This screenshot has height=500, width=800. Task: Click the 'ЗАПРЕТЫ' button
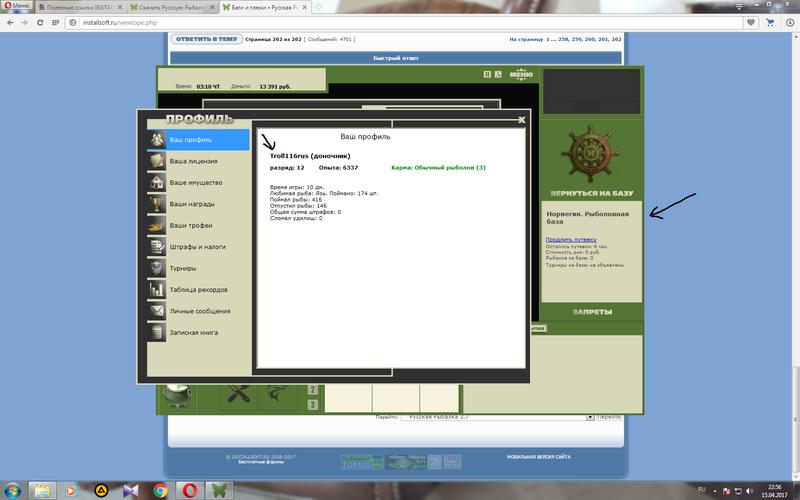[x=592, y=312]
